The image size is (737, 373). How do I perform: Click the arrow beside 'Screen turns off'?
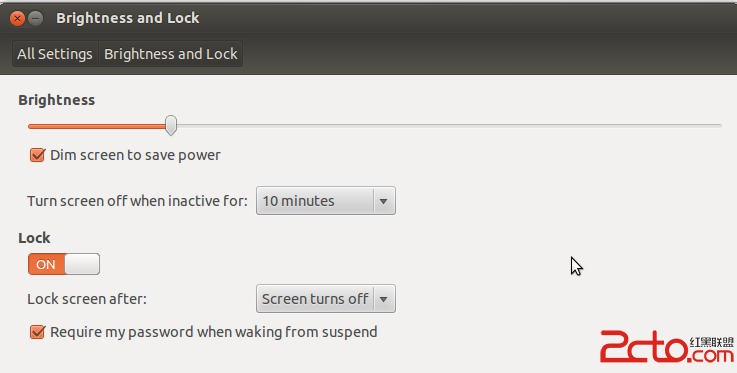(384, 299)
